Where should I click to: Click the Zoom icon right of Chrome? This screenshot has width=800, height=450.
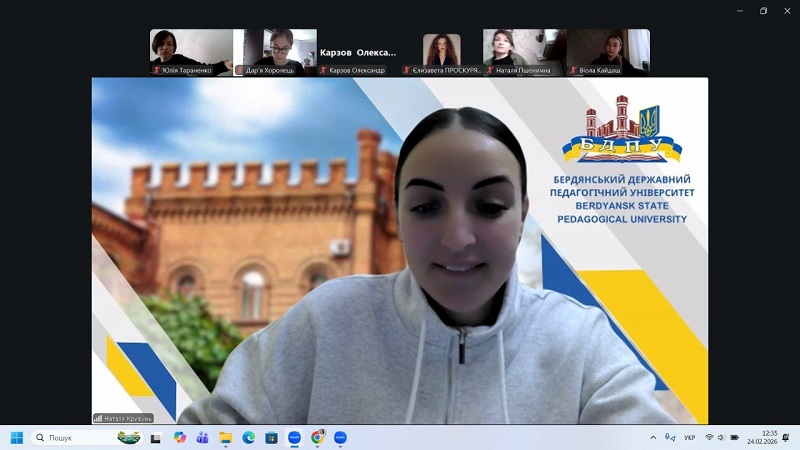[340, 437]
